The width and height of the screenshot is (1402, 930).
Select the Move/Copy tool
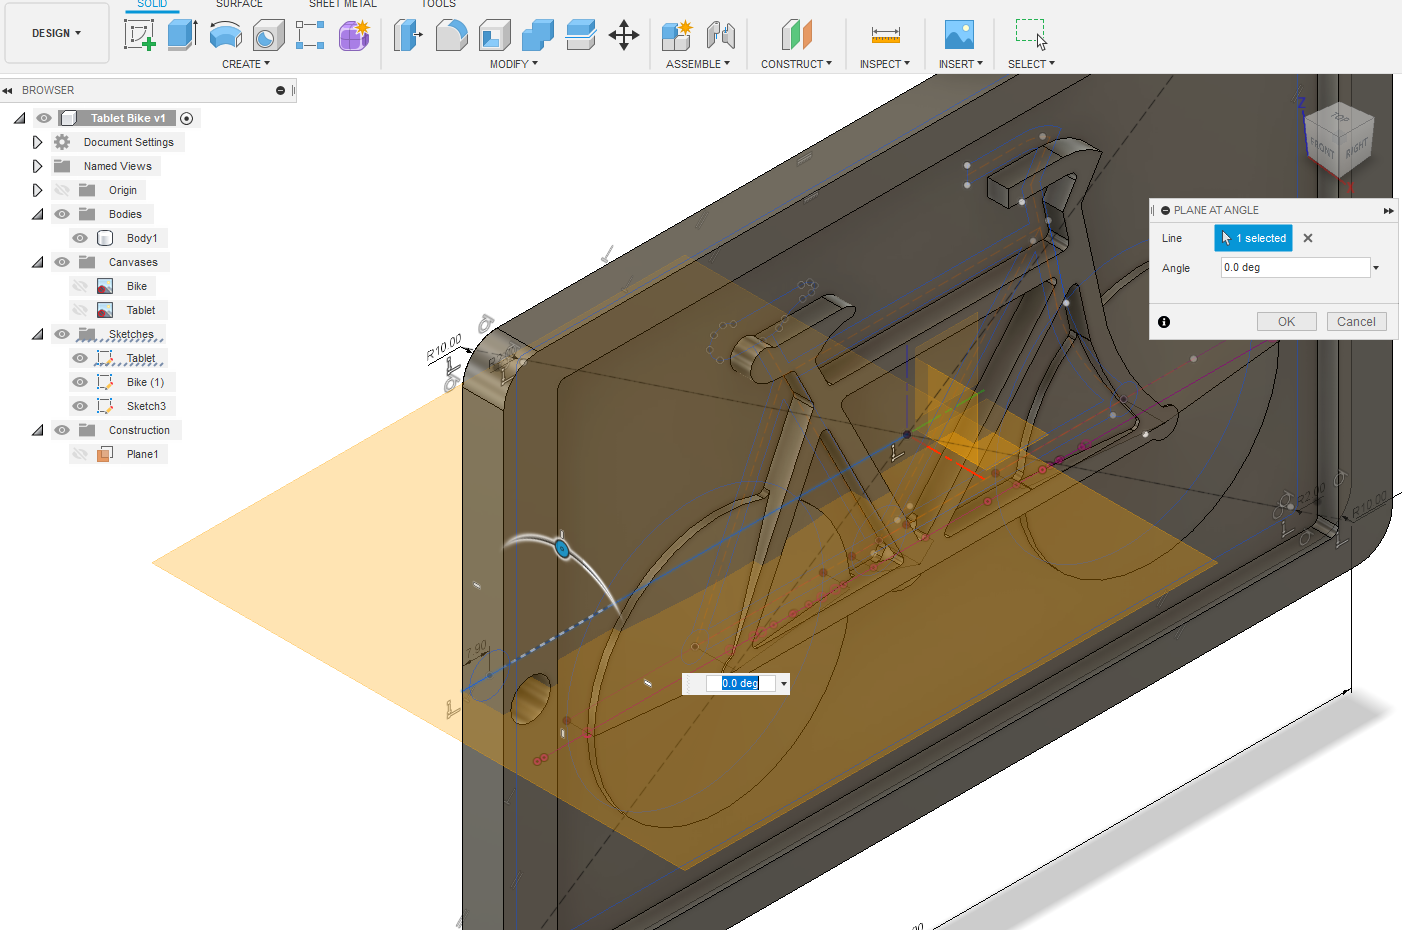click(x=624, y=35)
